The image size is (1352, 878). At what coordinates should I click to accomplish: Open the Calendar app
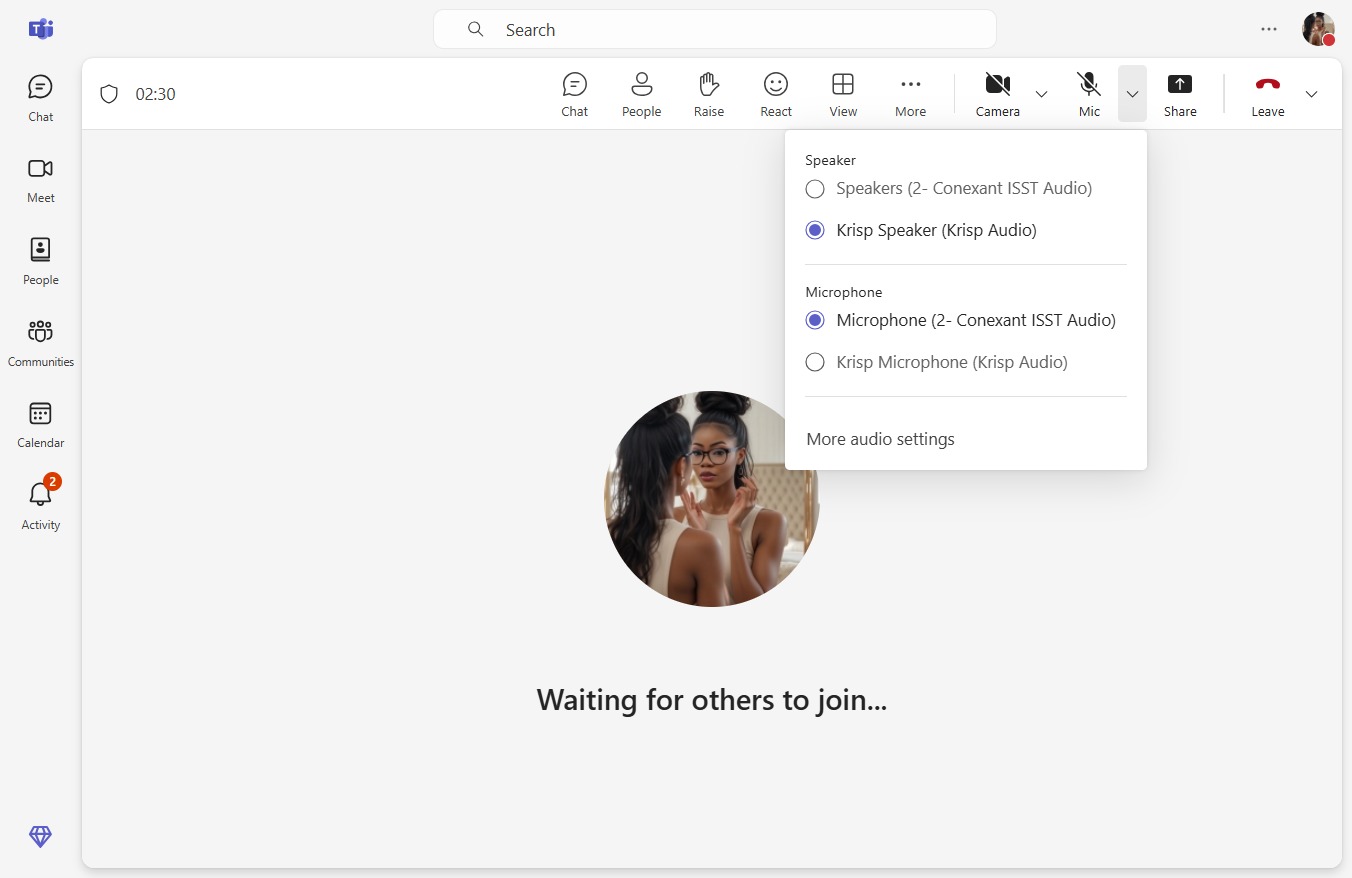[x=41, y=425]
